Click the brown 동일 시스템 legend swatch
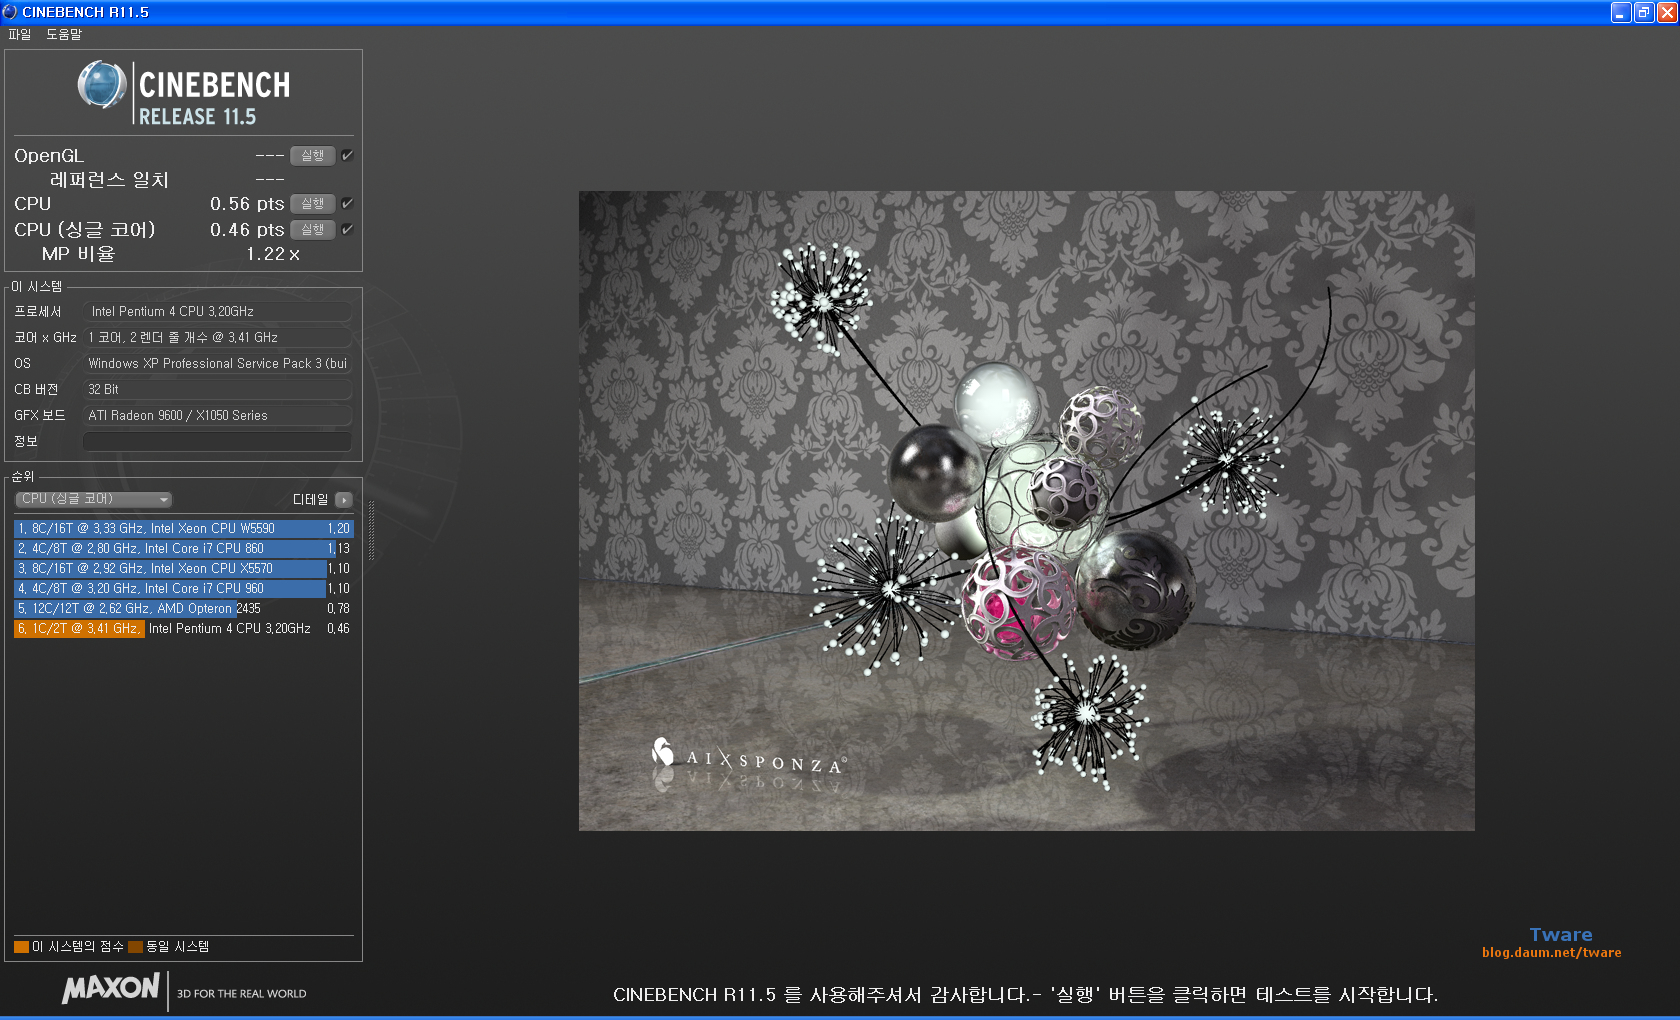Viewport: 1680px width, 1020px height. click(x=135, y=947)
